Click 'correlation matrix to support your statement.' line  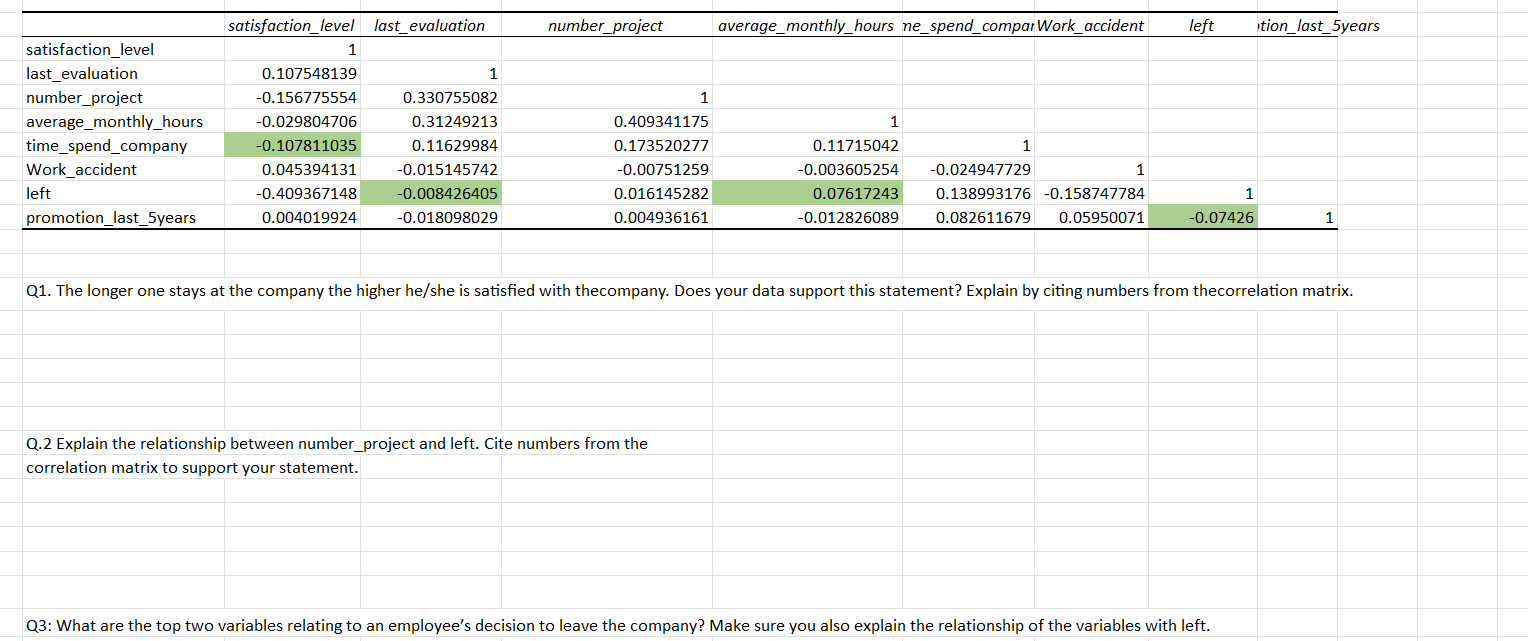pyautogui.click(x=191, y=467)
